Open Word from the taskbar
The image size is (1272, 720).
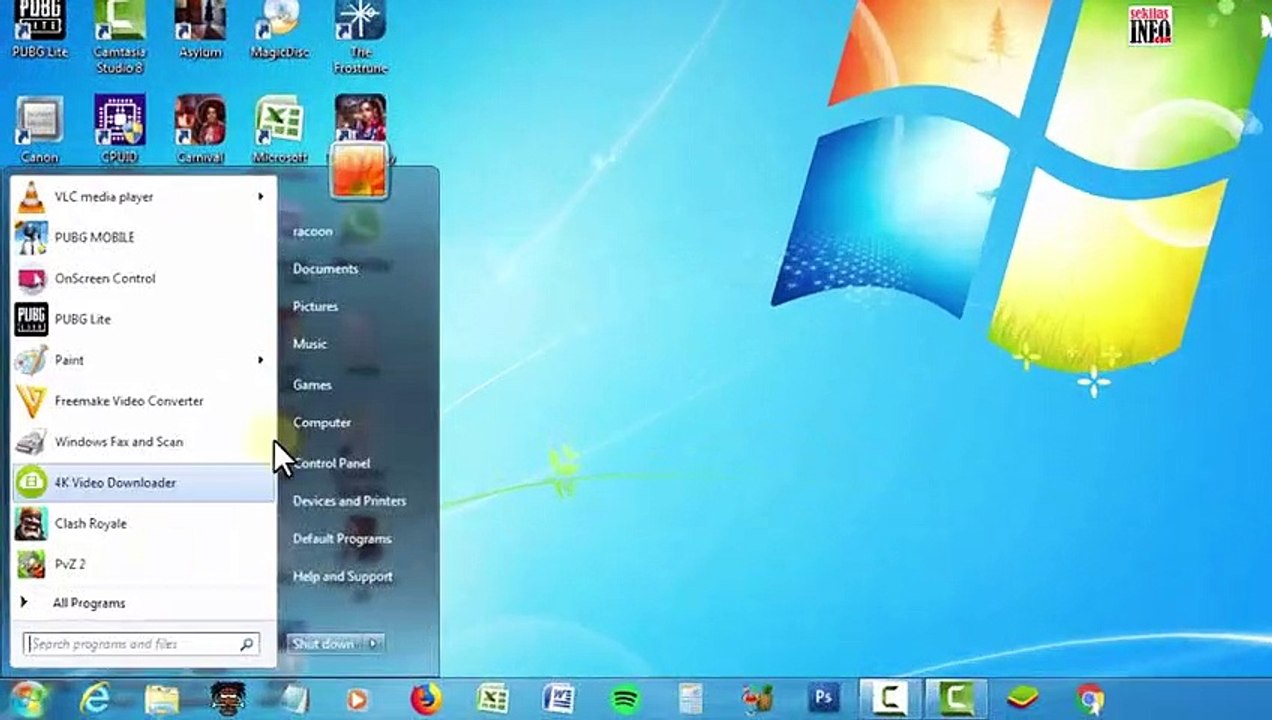558,699
